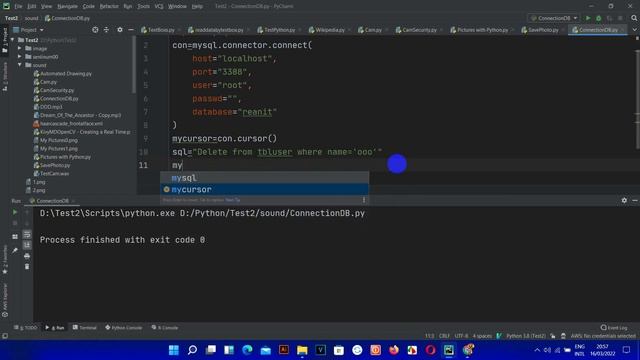The image size is (640, 360).
Task: Toggle soft-wrap in the Run console
Action: click(27, 234)
